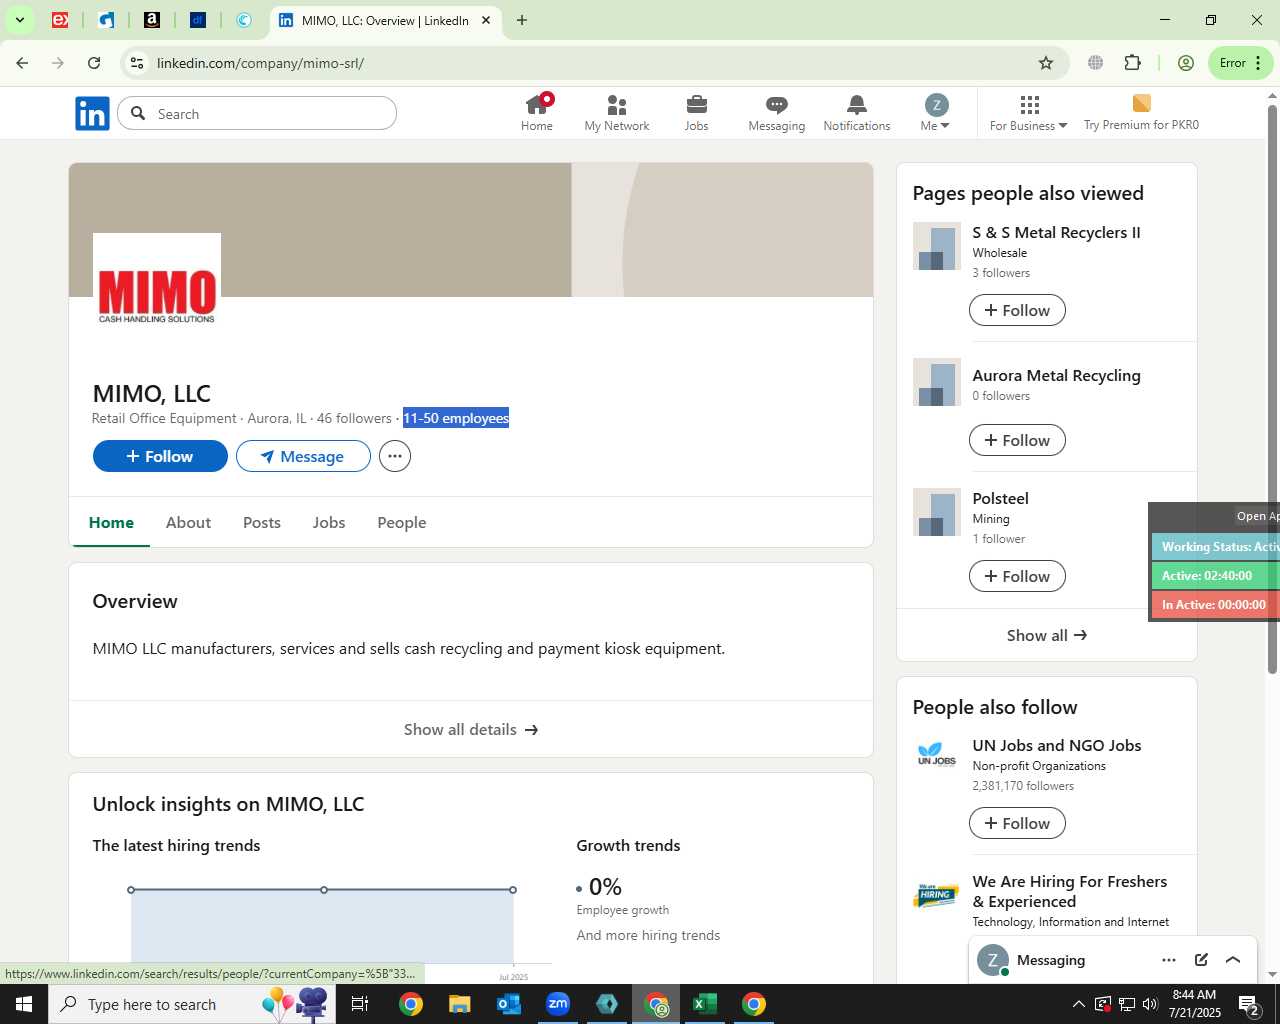Open the more options ellipsis button

pyautogui.click(x=395, y=456)
